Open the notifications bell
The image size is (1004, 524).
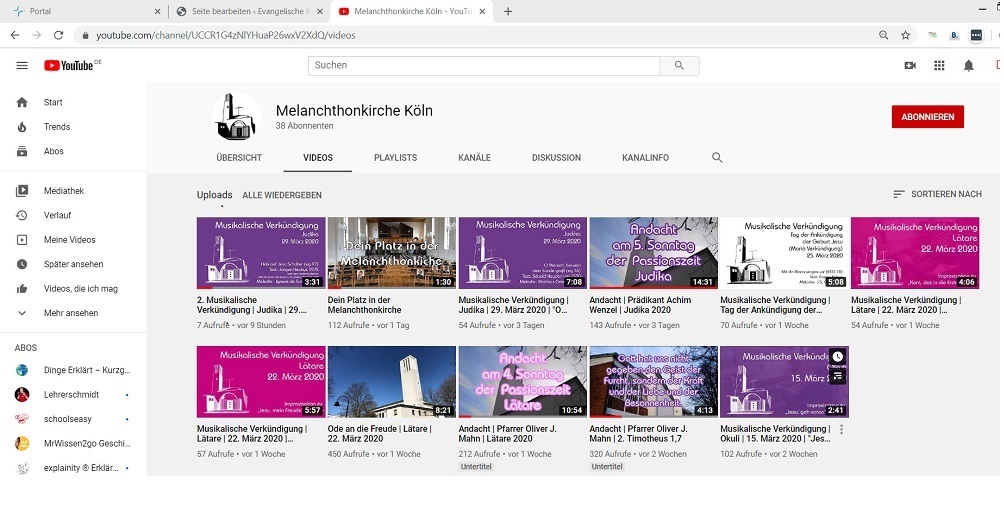pyautogui.click(x=969, y=65)
